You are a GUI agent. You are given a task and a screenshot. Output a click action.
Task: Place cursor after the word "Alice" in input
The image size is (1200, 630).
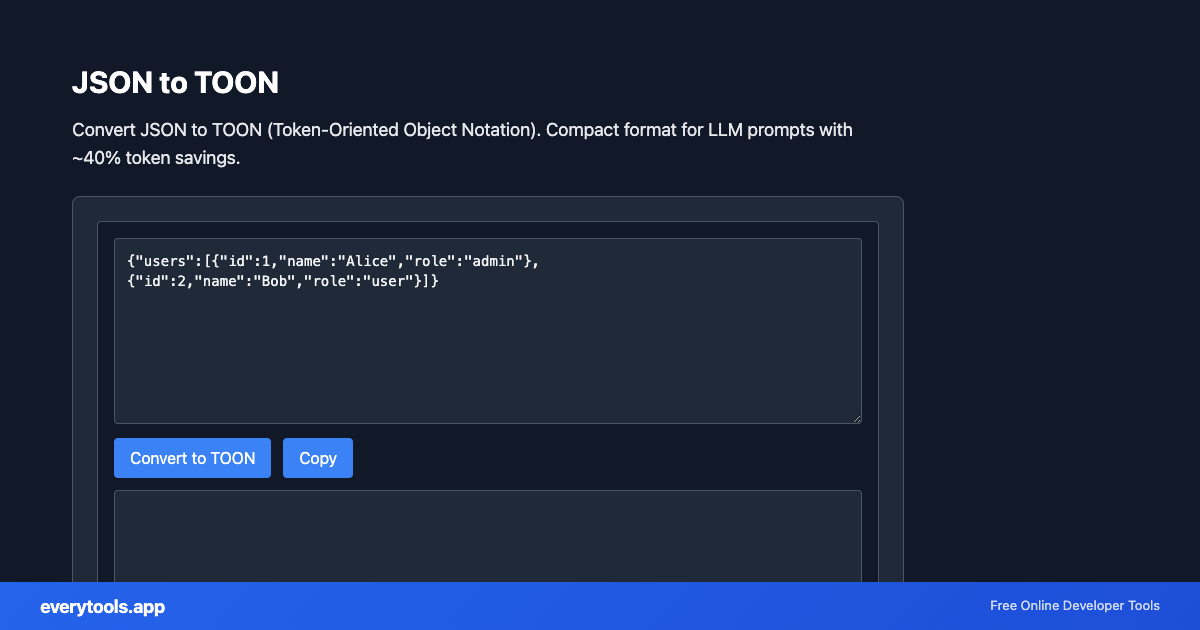click(x=389, y=260)
